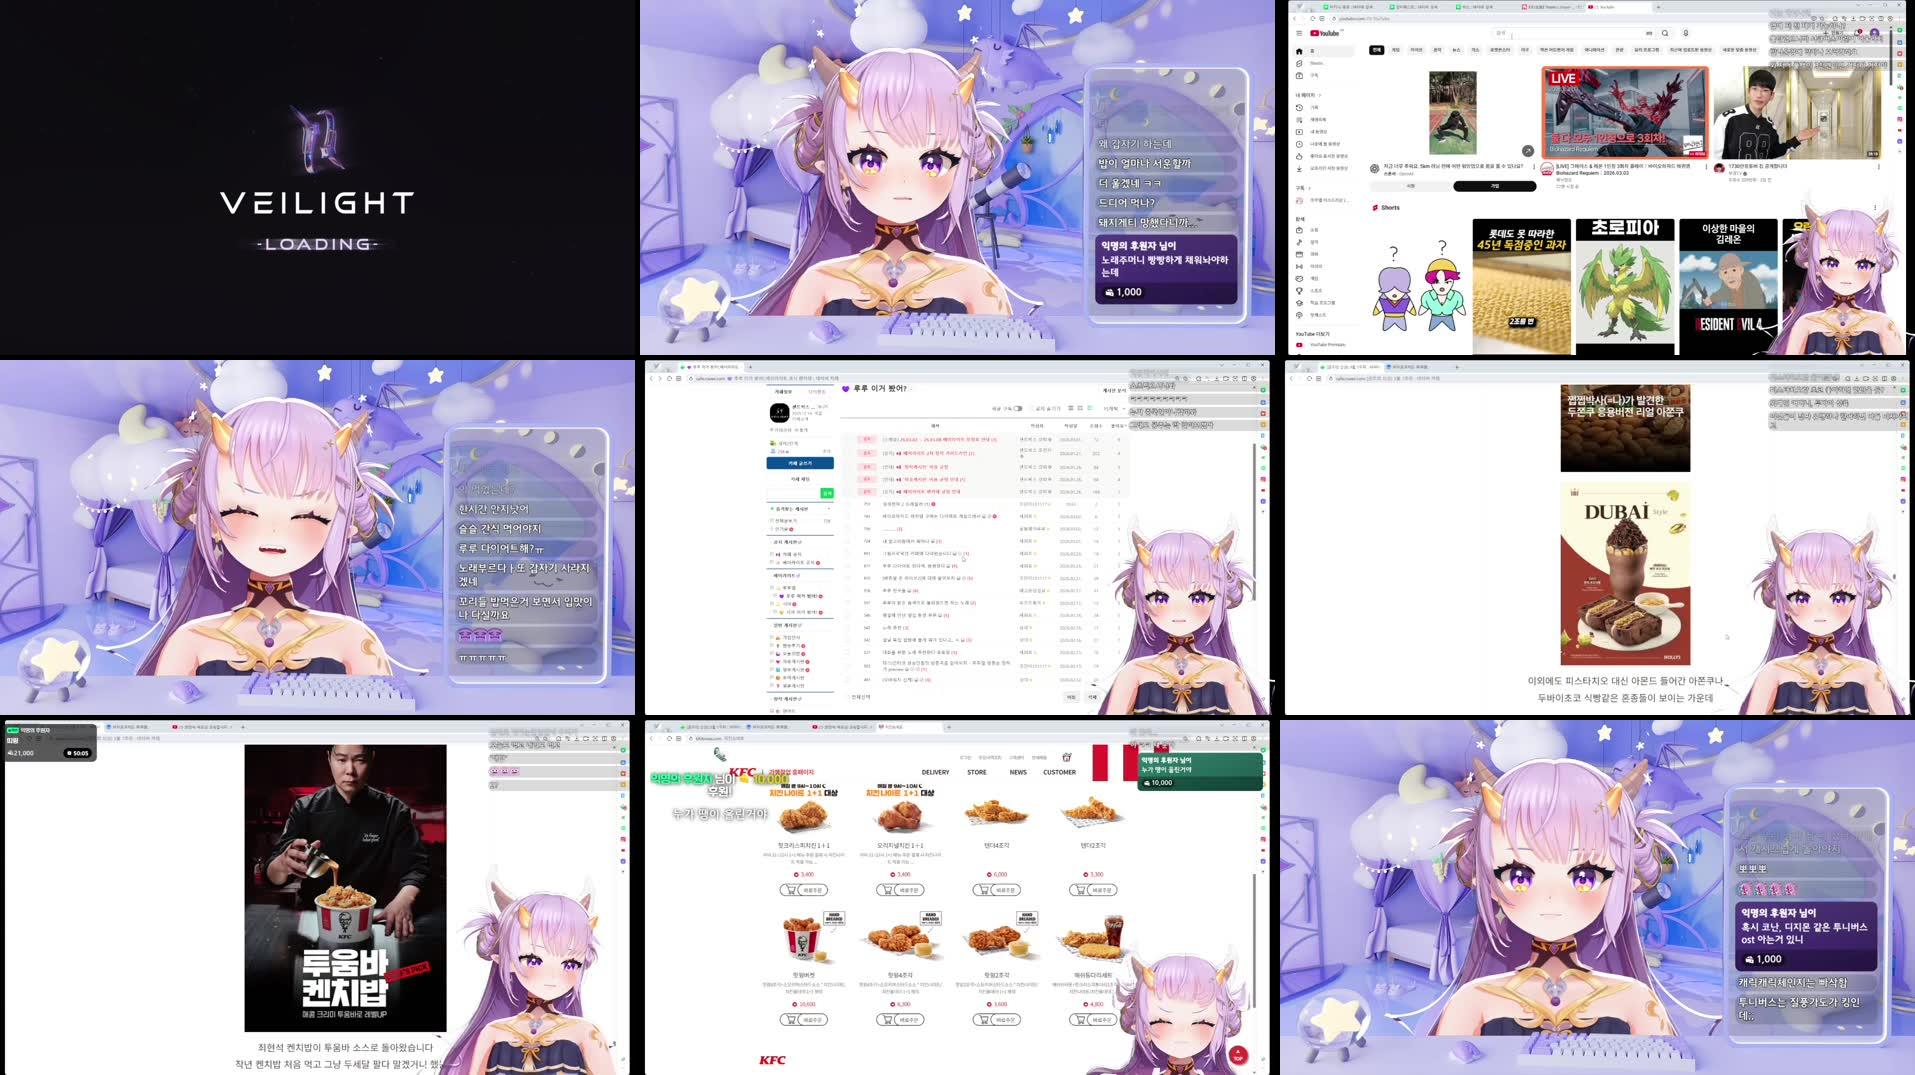Open the 게시판 보기 dropdown near the board title
1915x1075 pixels.
point(1113,390)
